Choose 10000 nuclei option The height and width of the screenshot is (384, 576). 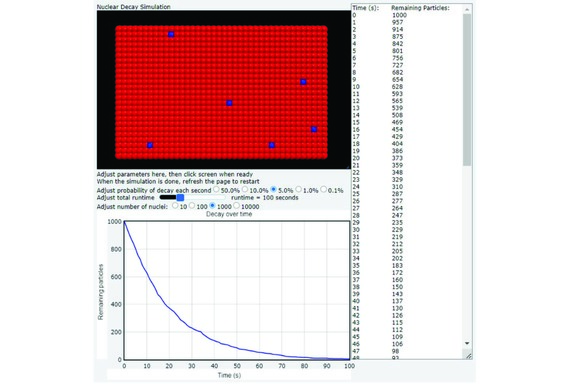click(x=237, y=206)
